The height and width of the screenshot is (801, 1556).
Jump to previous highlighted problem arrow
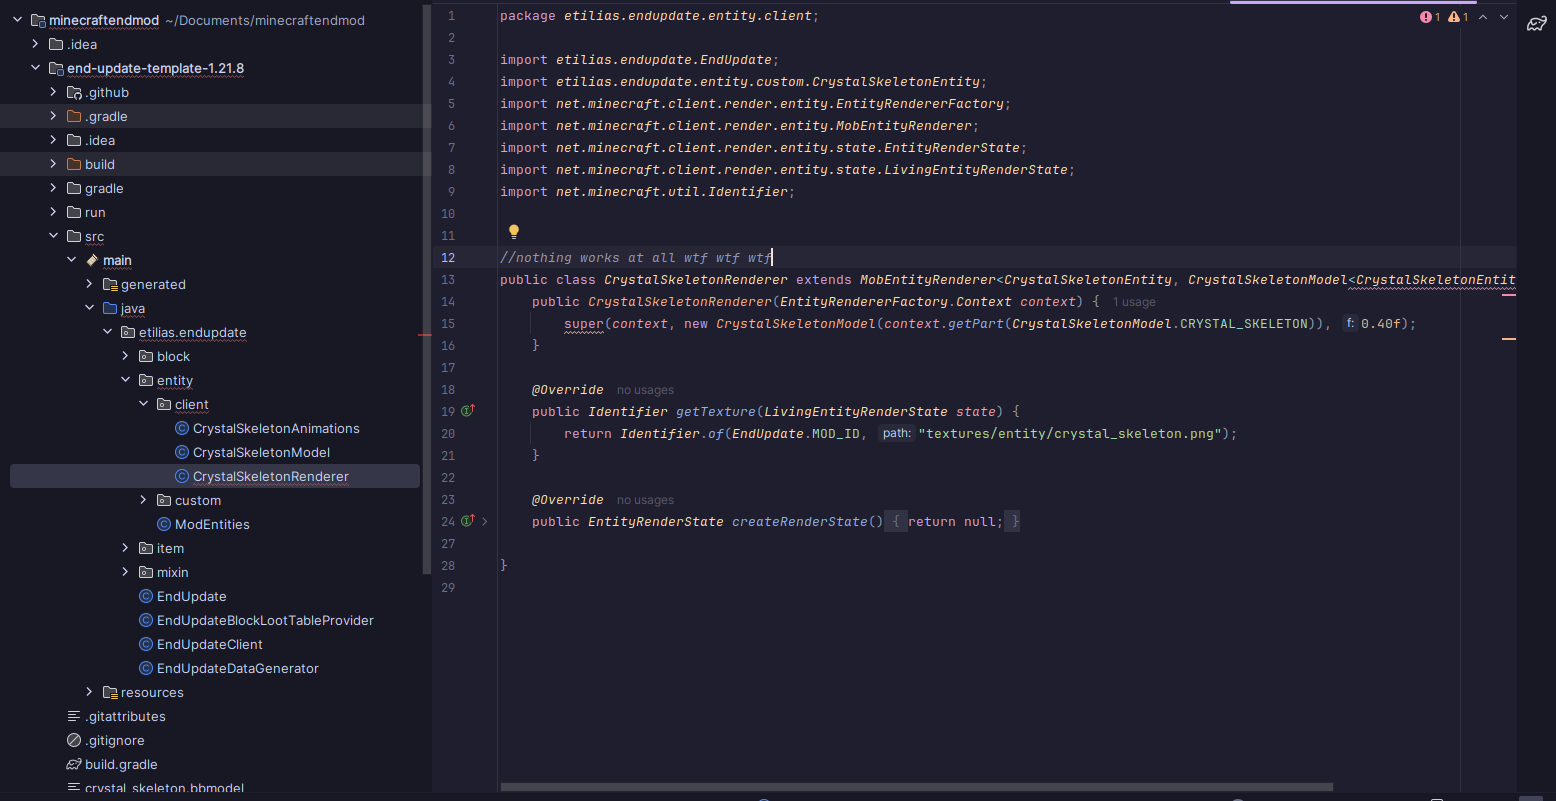[x=1483, y=17]
